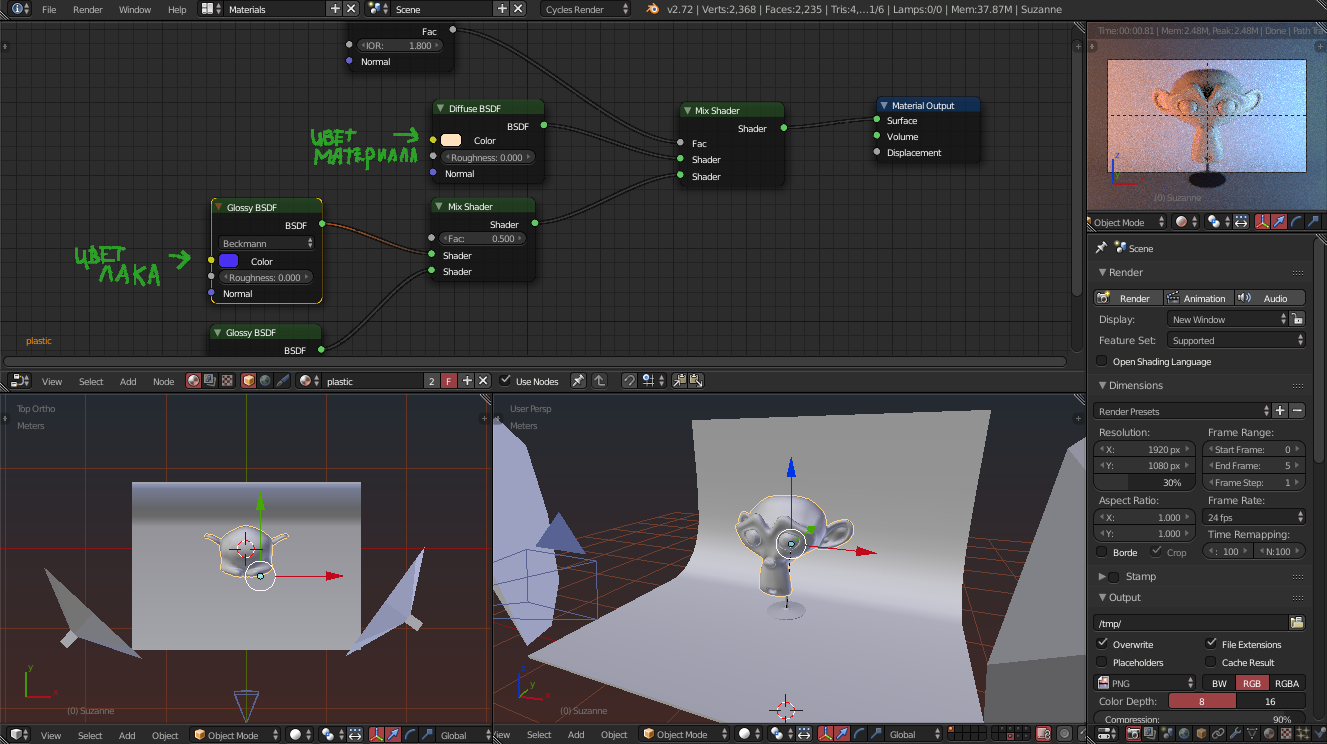Viewport: 1327px width, 744px height.
Task: Click the Diffuse BSDF color swatch
Action: 451,140
